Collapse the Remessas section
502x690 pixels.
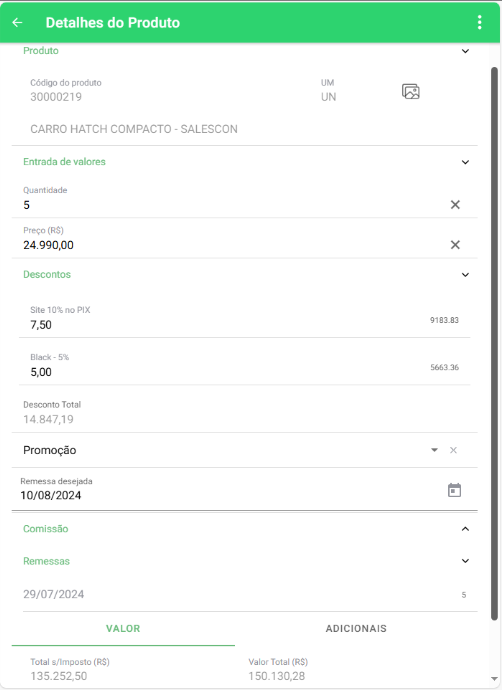(x=465, y=561)
